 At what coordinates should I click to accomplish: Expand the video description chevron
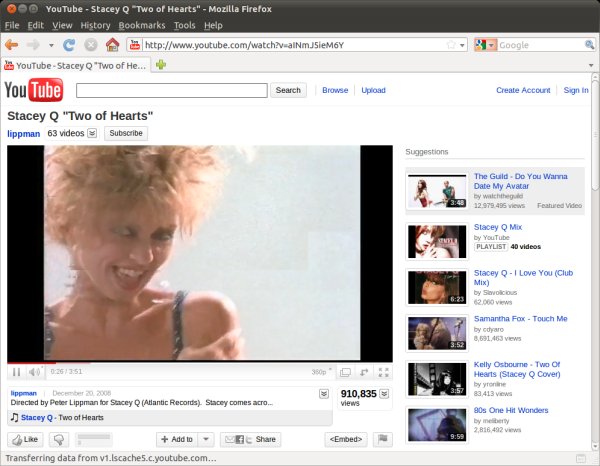324,394
